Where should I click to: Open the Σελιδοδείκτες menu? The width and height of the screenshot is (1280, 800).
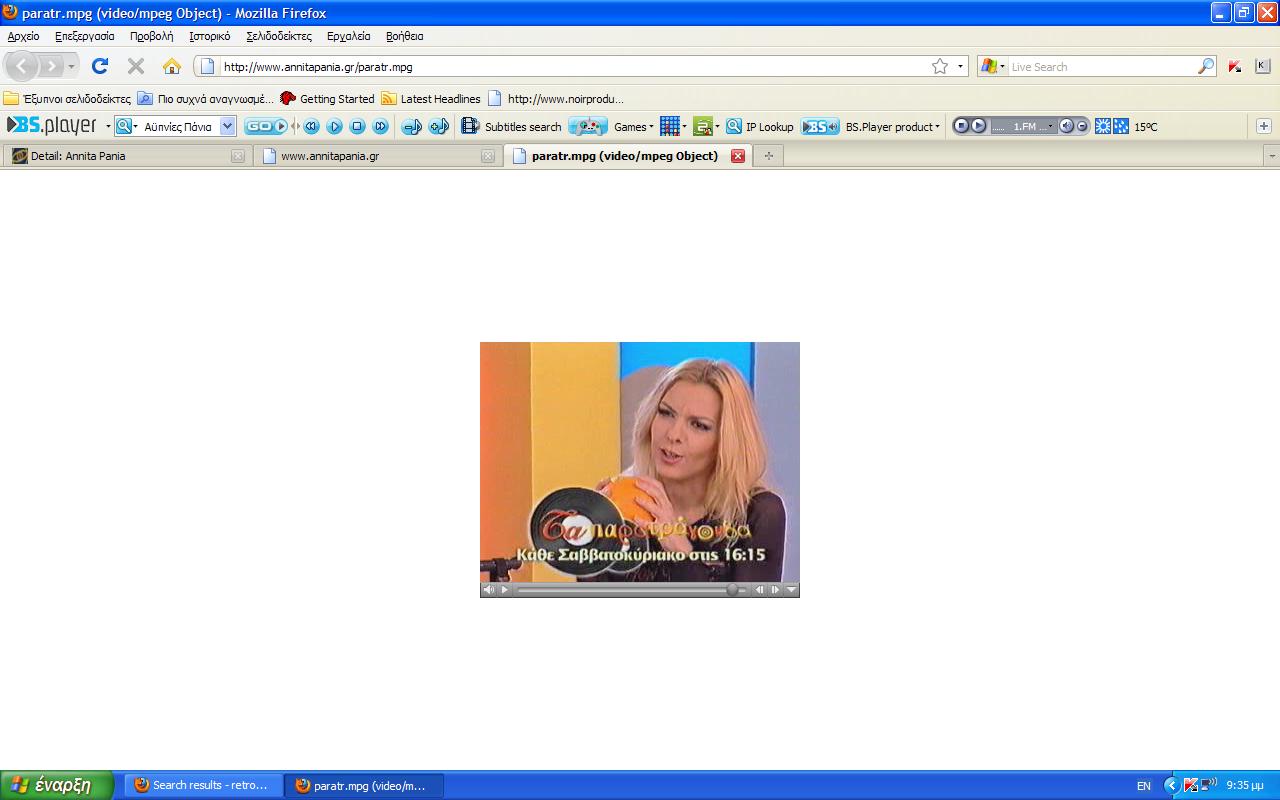point(279,36)
